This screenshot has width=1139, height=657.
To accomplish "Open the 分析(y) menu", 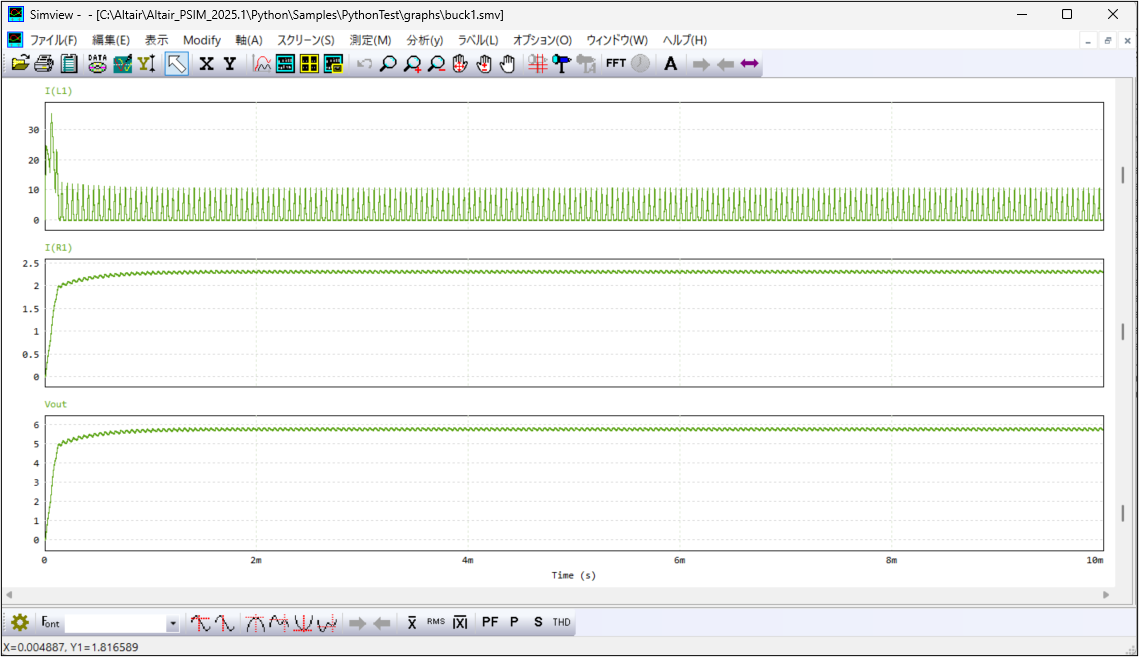I will [x=424, y=40].
